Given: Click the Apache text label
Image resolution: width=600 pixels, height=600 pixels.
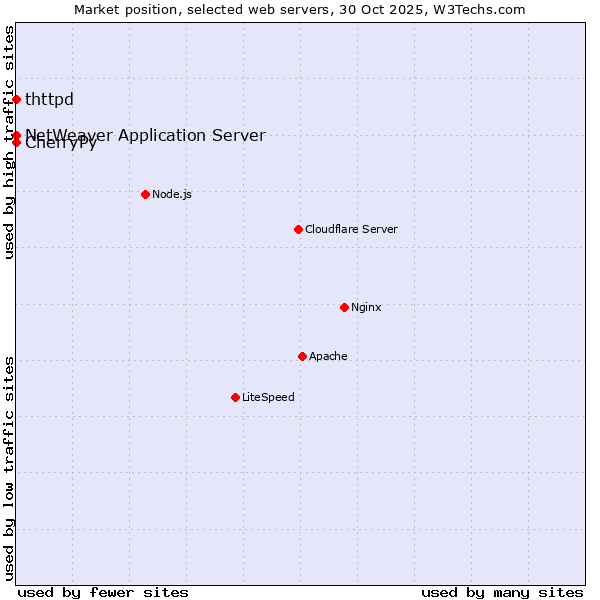Looking at the screenshot, I should point(328,356).
